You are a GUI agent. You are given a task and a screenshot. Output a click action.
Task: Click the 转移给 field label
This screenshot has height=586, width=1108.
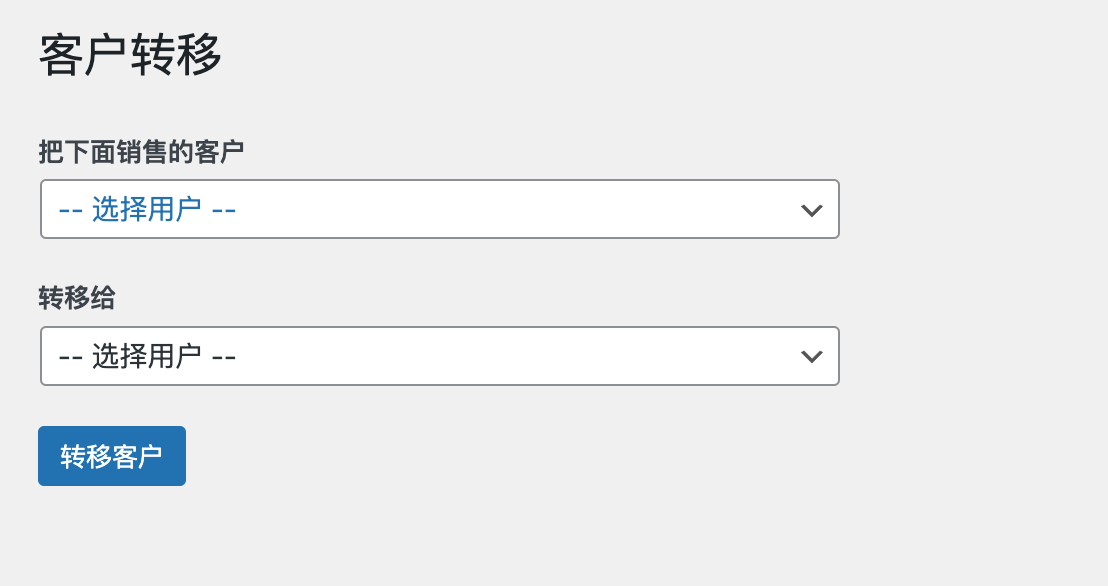pyautogui.click(x=77, y=298)
